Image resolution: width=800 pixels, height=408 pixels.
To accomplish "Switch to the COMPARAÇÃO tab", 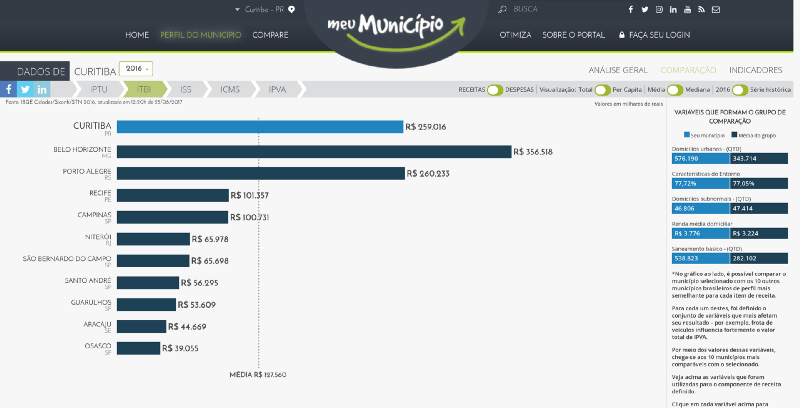I will (x=688, y=70).
